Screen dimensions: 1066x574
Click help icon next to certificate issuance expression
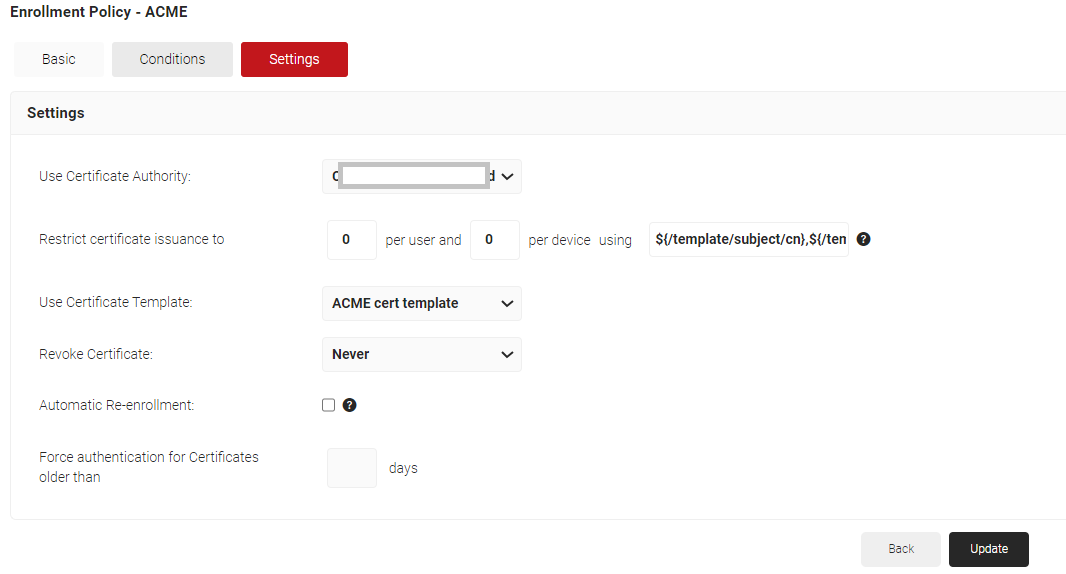point(864,240)
